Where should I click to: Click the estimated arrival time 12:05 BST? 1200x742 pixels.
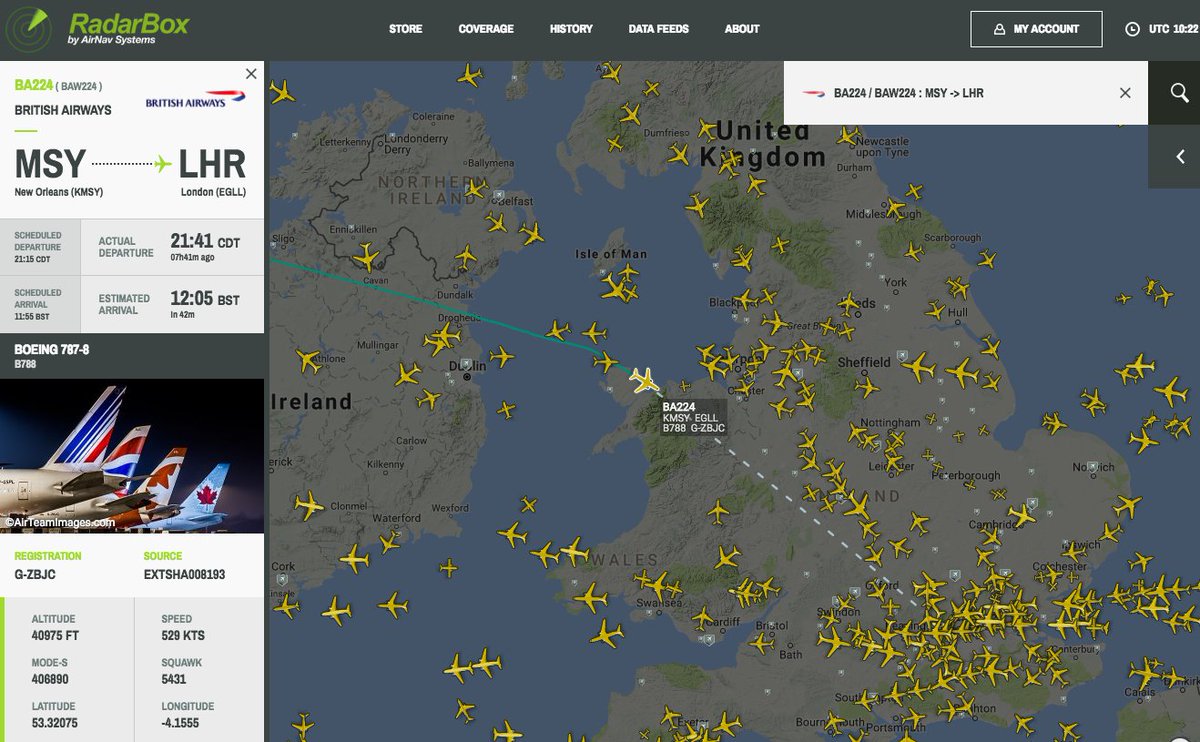coord(205,299)
